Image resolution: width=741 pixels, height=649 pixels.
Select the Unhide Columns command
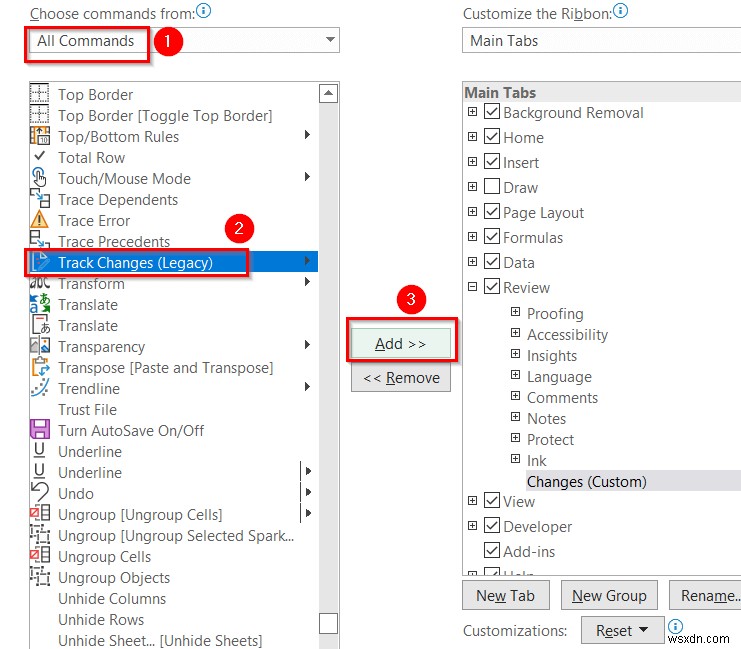coord(112,598)
